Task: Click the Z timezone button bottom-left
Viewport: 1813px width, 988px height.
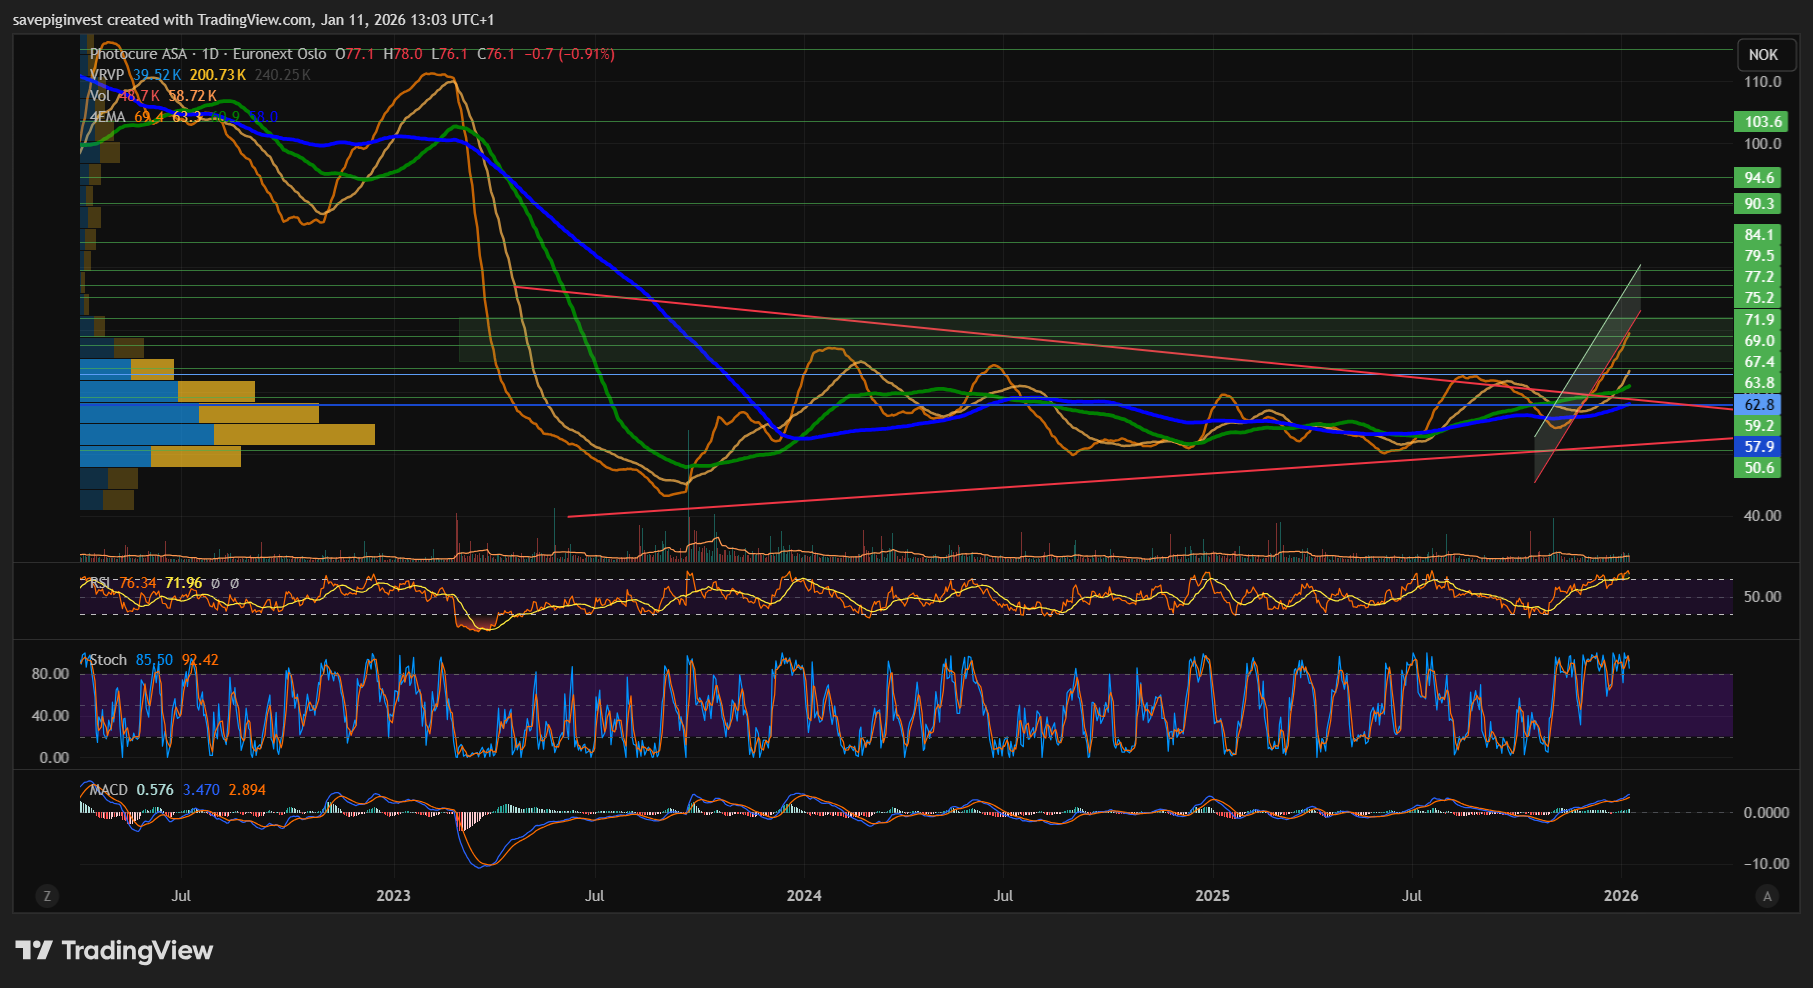Action: point(47,896)
